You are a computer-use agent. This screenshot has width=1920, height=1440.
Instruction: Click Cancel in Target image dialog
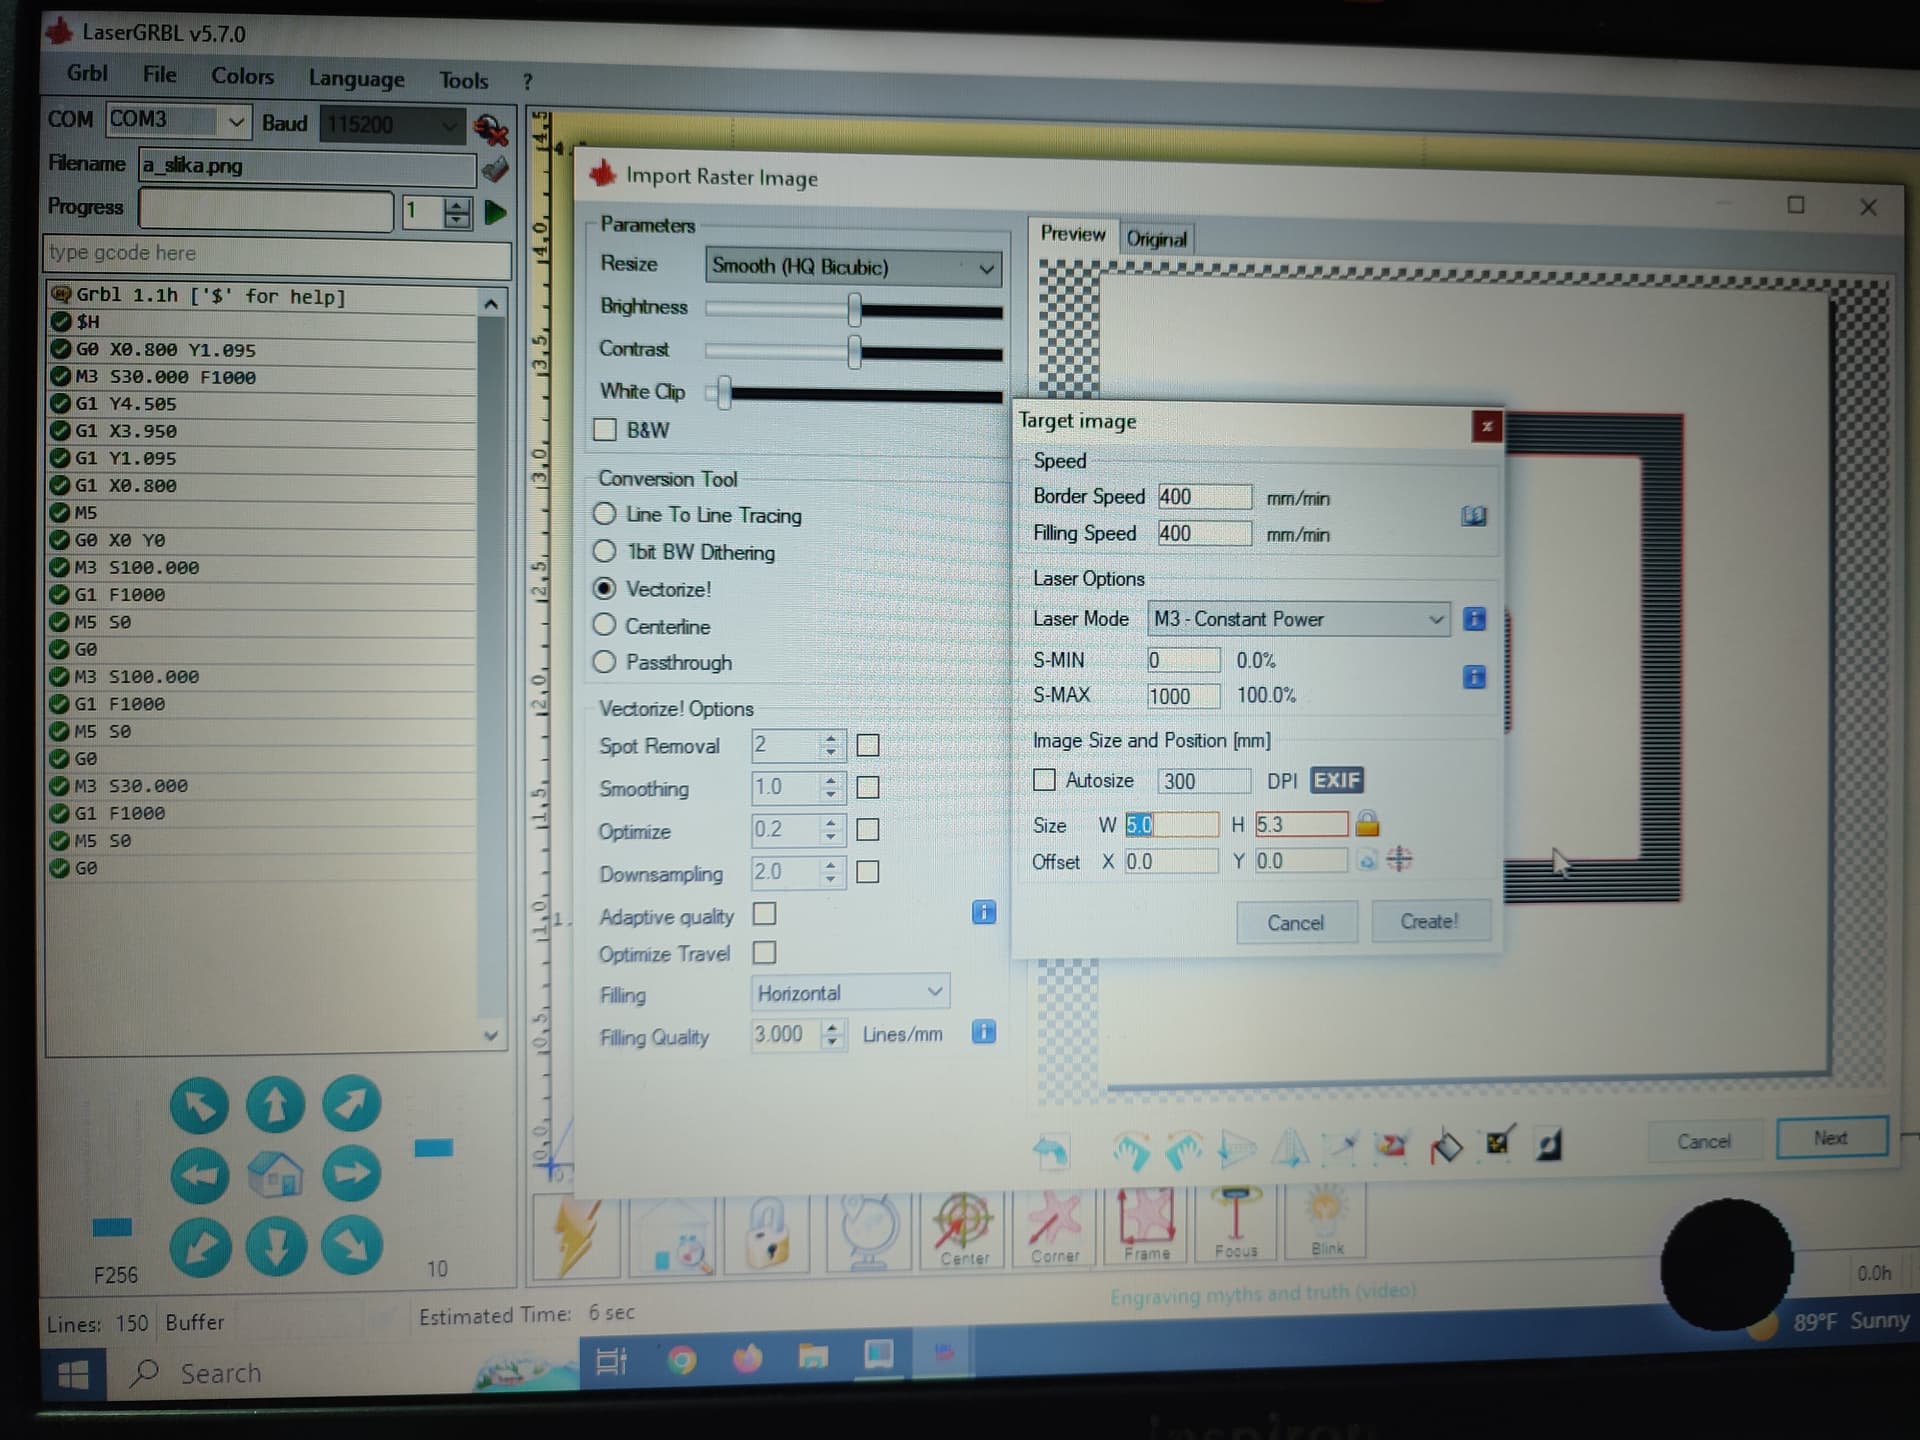(x=1296, y=922)
